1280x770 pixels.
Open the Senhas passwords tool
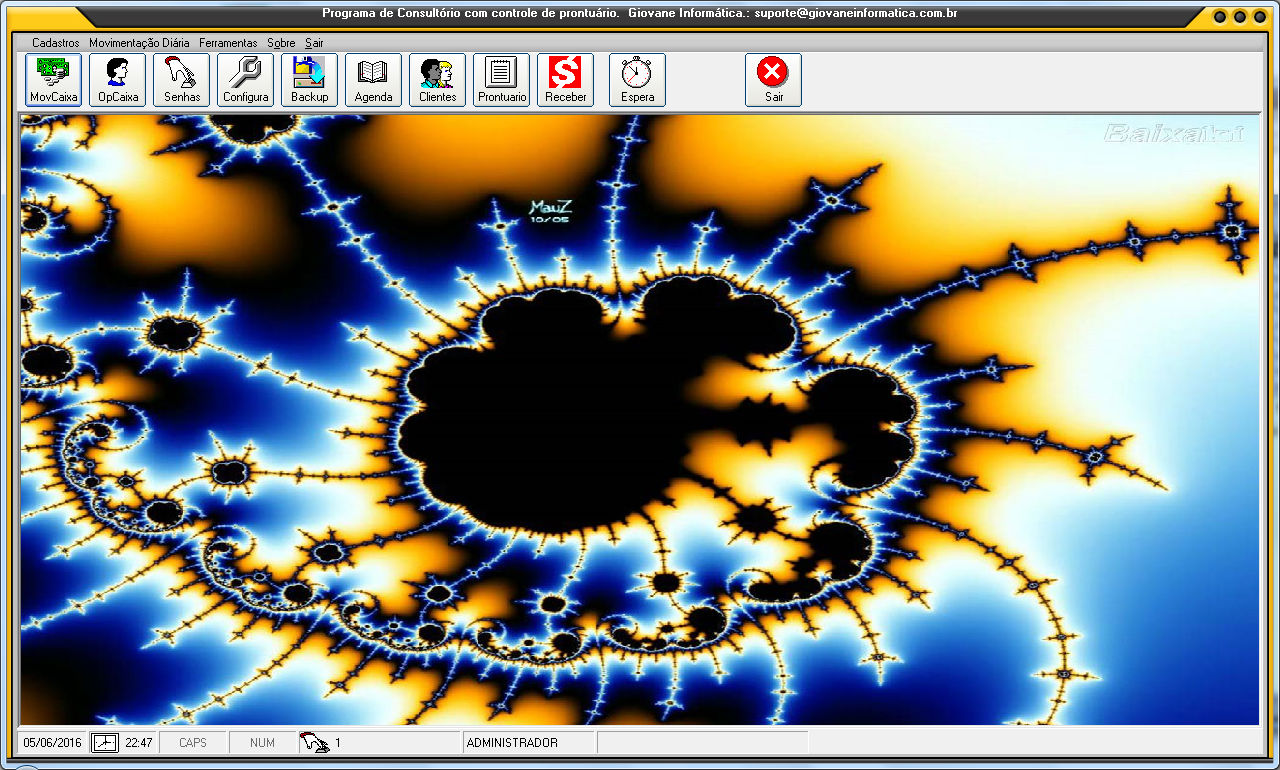[x=182, y=80]
